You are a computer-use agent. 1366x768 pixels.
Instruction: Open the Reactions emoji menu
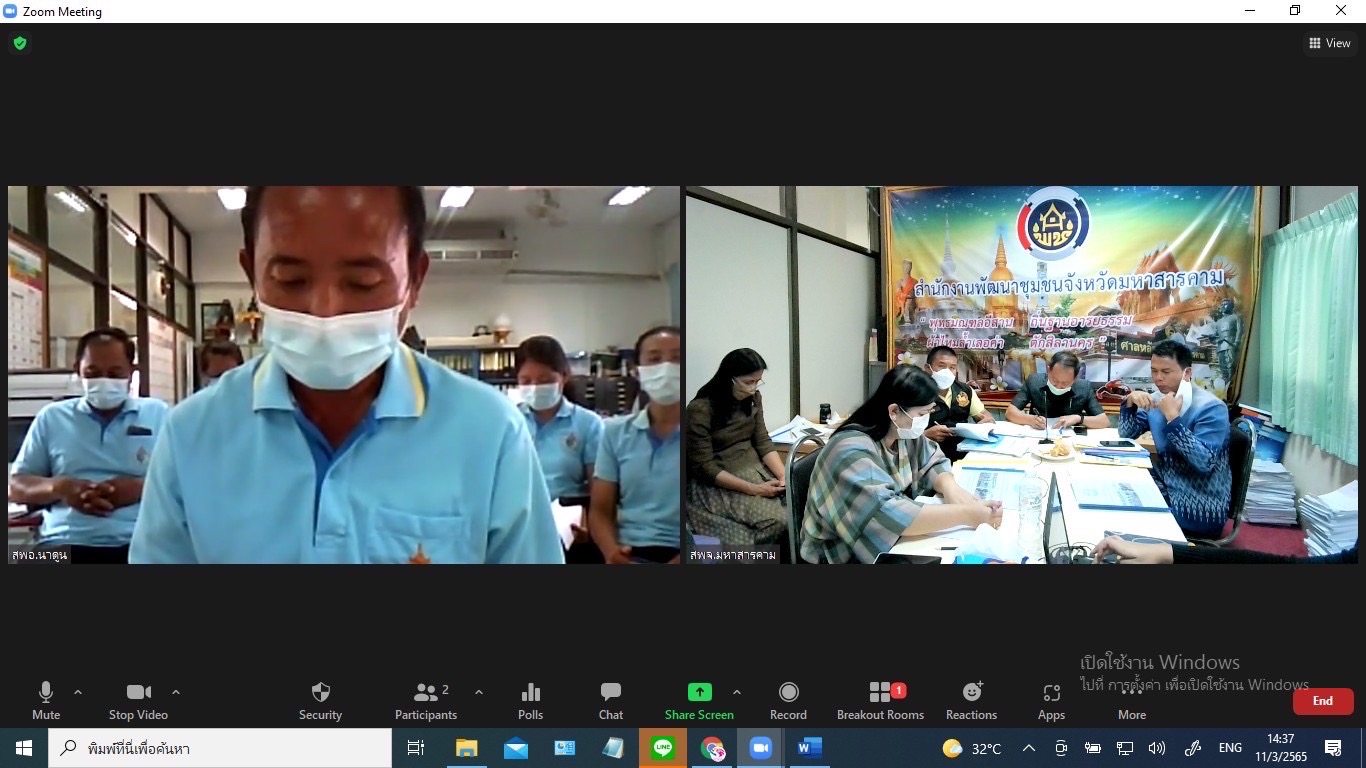971,700
